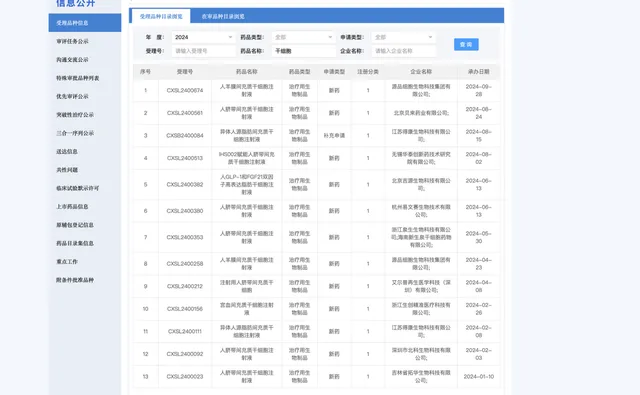Click the 受理品种信息 highlighted sidebar item
The image size is (640, 395).
coord(84,23)
